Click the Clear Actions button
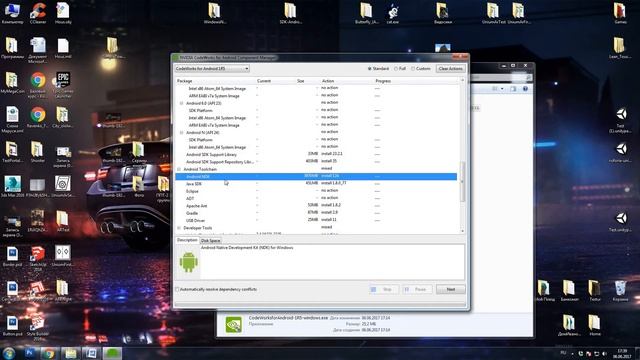 pos(450,69)
